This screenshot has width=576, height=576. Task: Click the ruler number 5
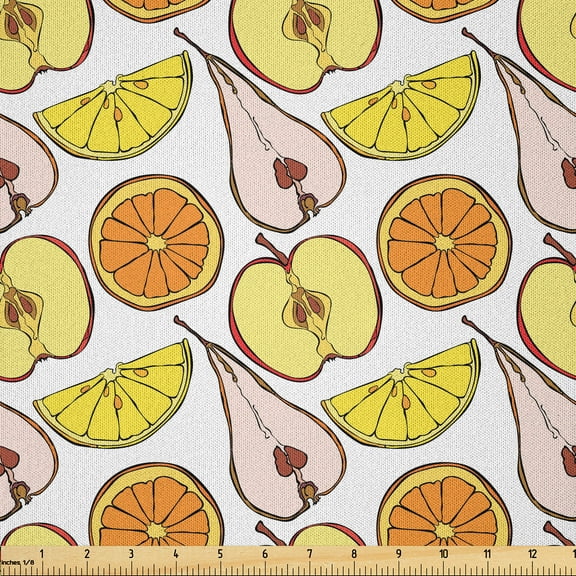(220, 554)
